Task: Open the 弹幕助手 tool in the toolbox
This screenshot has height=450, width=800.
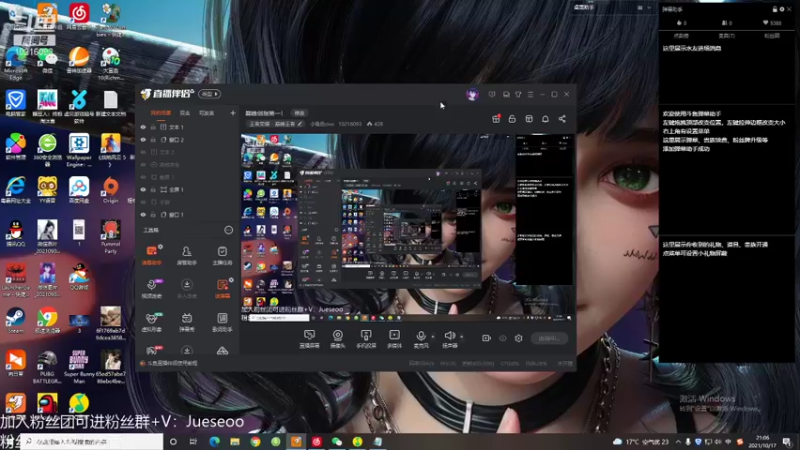Action: pos(152,255)
